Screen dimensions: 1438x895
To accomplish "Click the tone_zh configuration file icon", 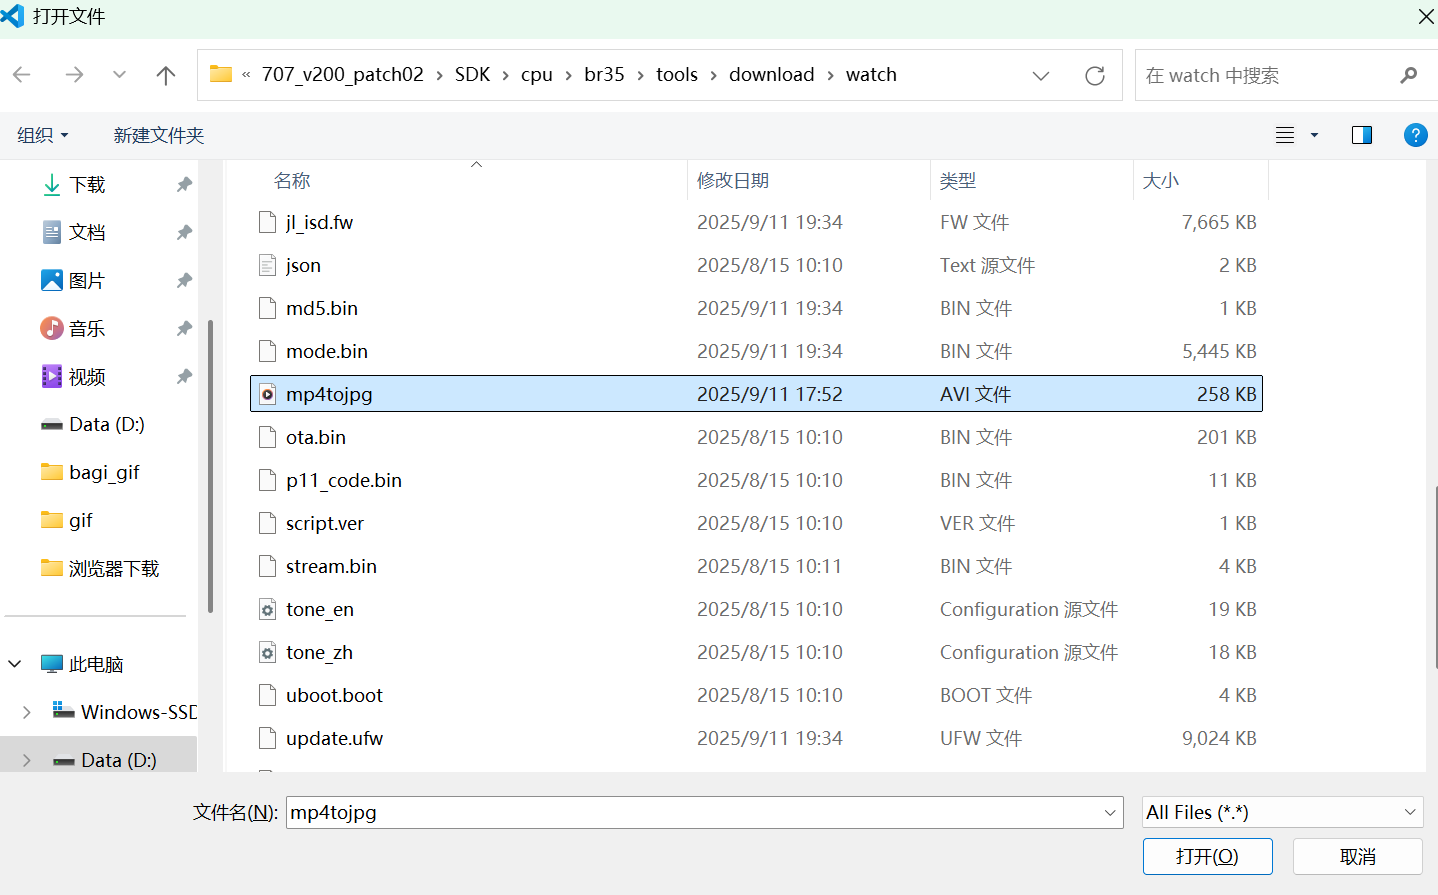I will (x=267, y=652).
